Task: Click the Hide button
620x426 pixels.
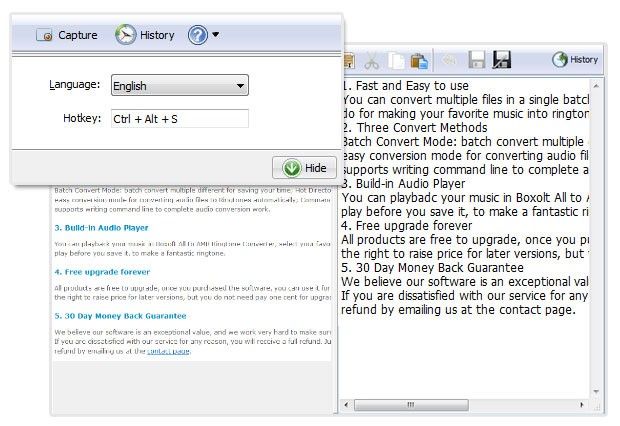Action: tap(304, 167)
